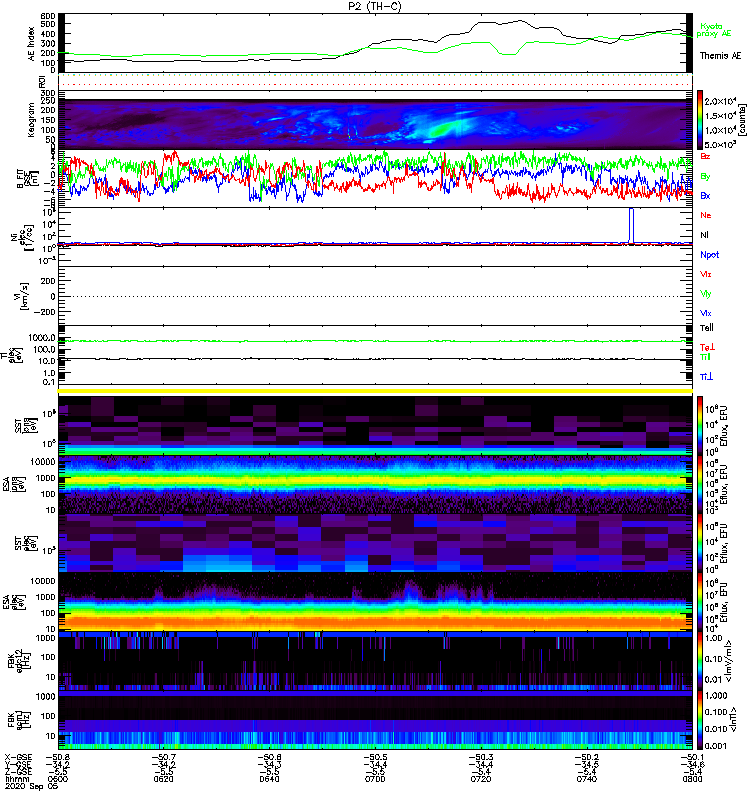This screenshot has height=800, width=750.
Task: Click the red Bz legend label
Action: click(x=705, y=156)
